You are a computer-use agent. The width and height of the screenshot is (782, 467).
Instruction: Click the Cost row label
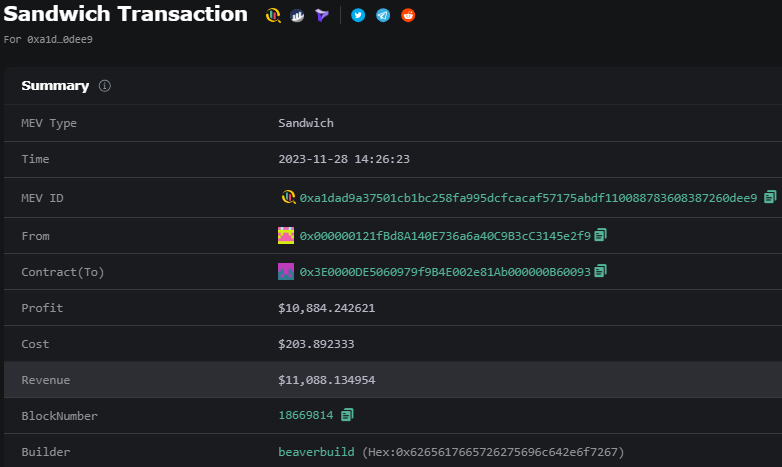click(x=35, y=344)
